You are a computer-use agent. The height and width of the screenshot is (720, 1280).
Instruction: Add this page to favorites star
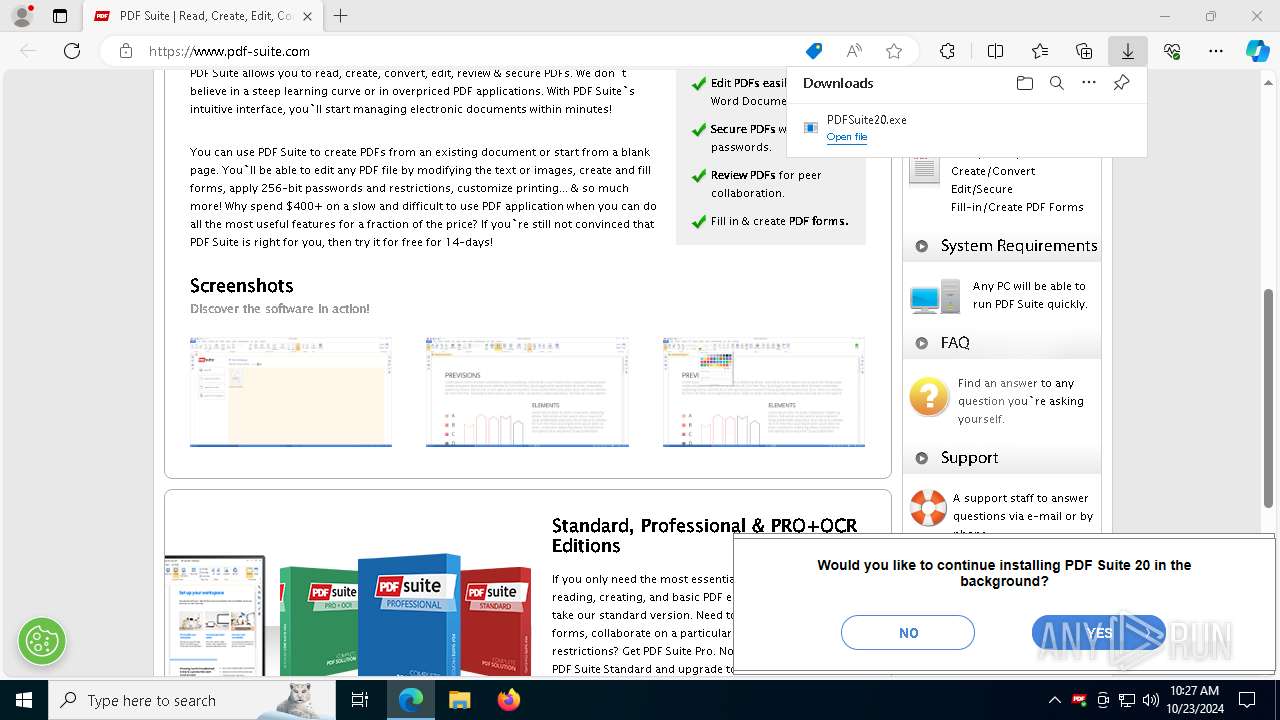(x=894, y=51)
